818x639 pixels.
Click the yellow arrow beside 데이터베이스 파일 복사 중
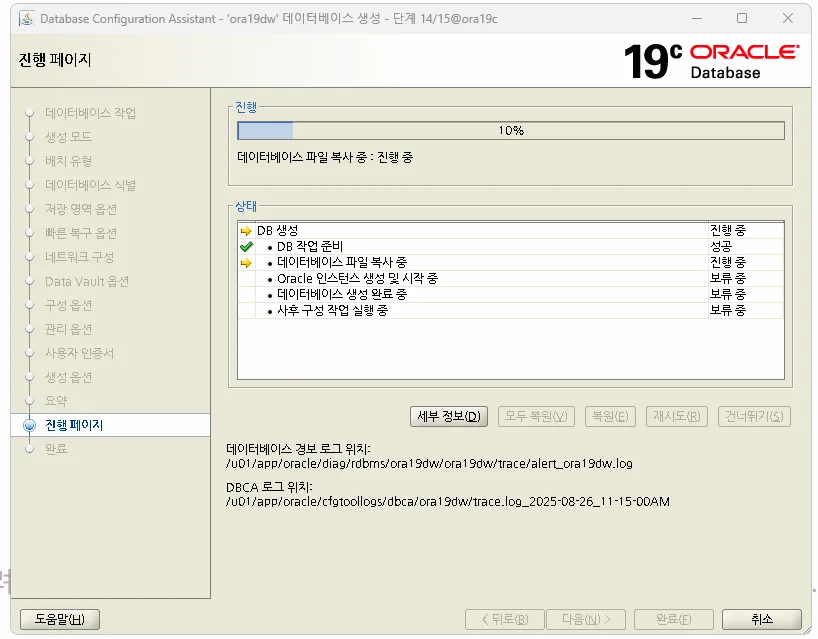point(246,262)
